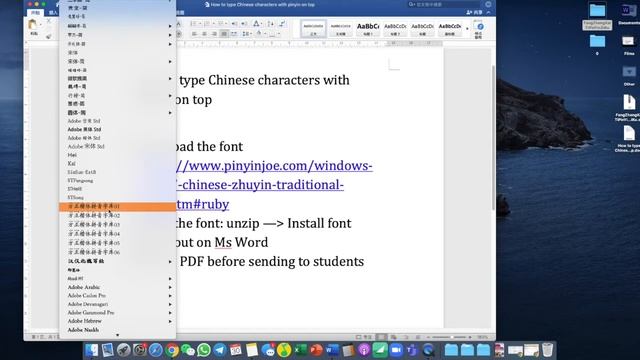Viewport: 640px width, 360px height.
Task: Expand Adobe Caslon Pro submenu arrow
Action: pyautogui.click(x=170, y=296)
